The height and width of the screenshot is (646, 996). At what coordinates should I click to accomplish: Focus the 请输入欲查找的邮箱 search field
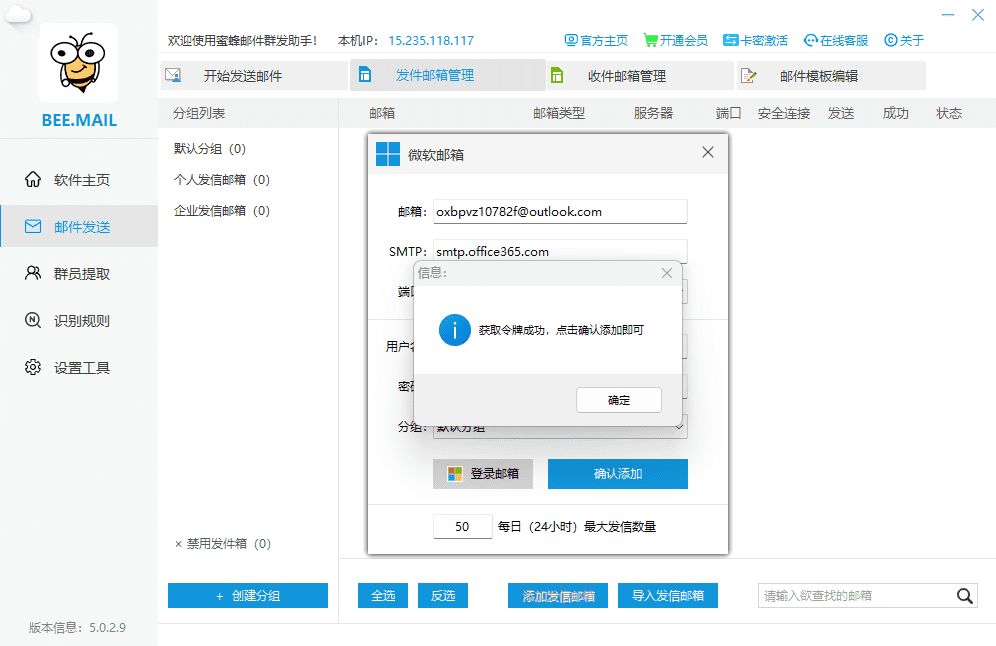(x=855, y=596)
